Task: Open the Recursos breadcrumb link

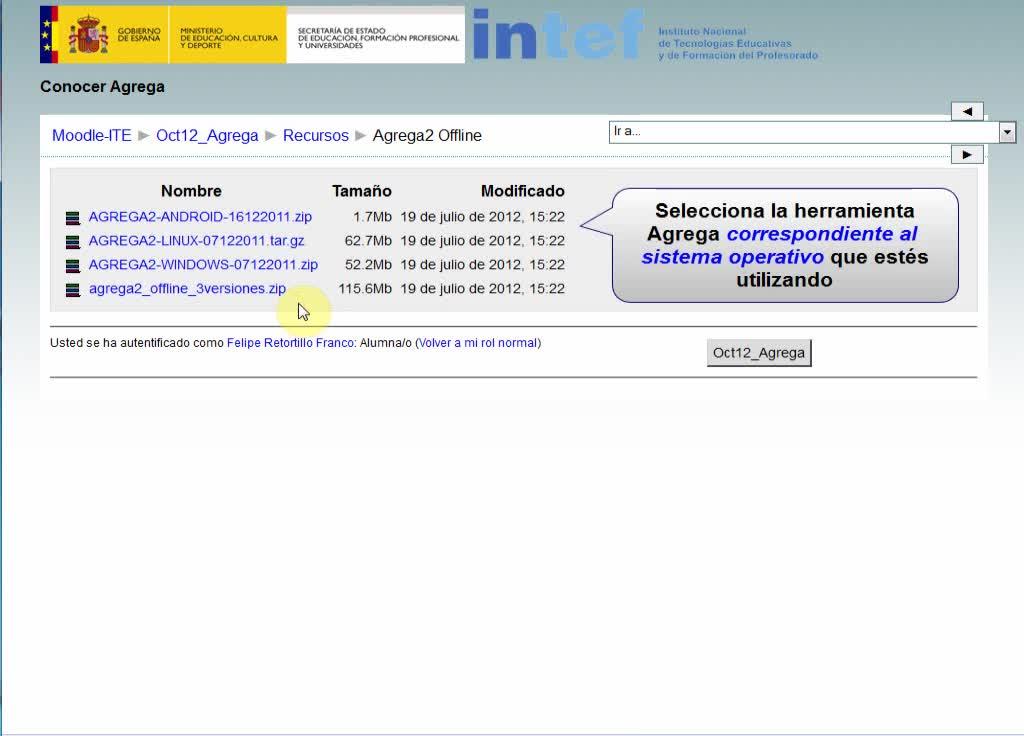Action: pos(315,135)
